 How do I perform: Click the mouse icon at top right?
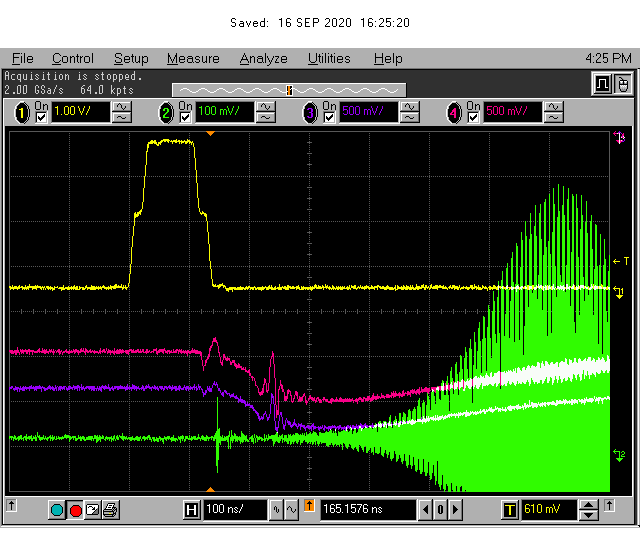click(622, 84)
